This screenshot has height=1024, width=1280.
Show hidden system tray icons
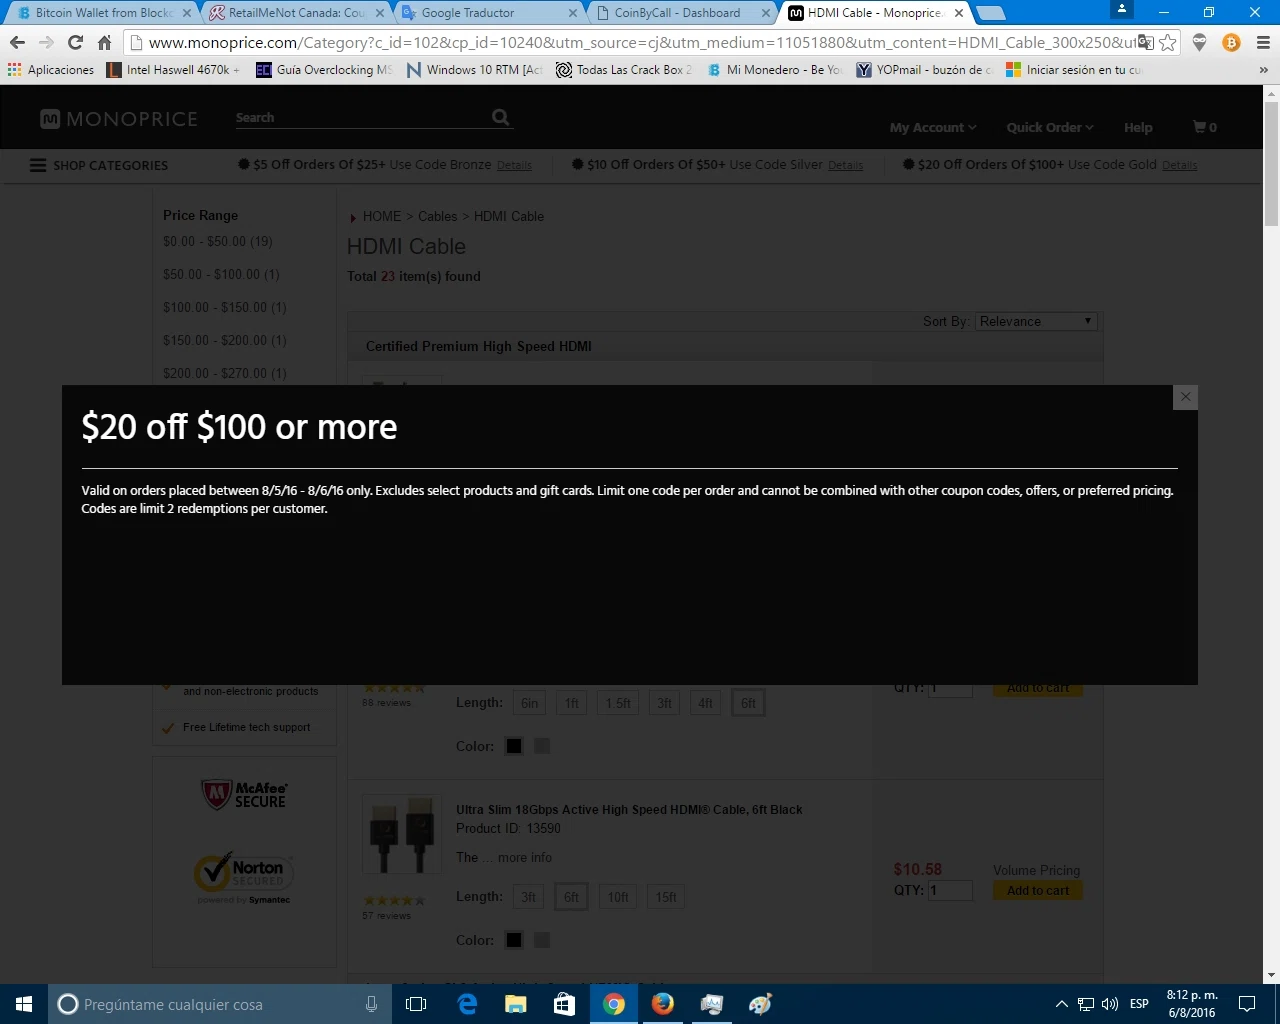tap(1061, 1004)
